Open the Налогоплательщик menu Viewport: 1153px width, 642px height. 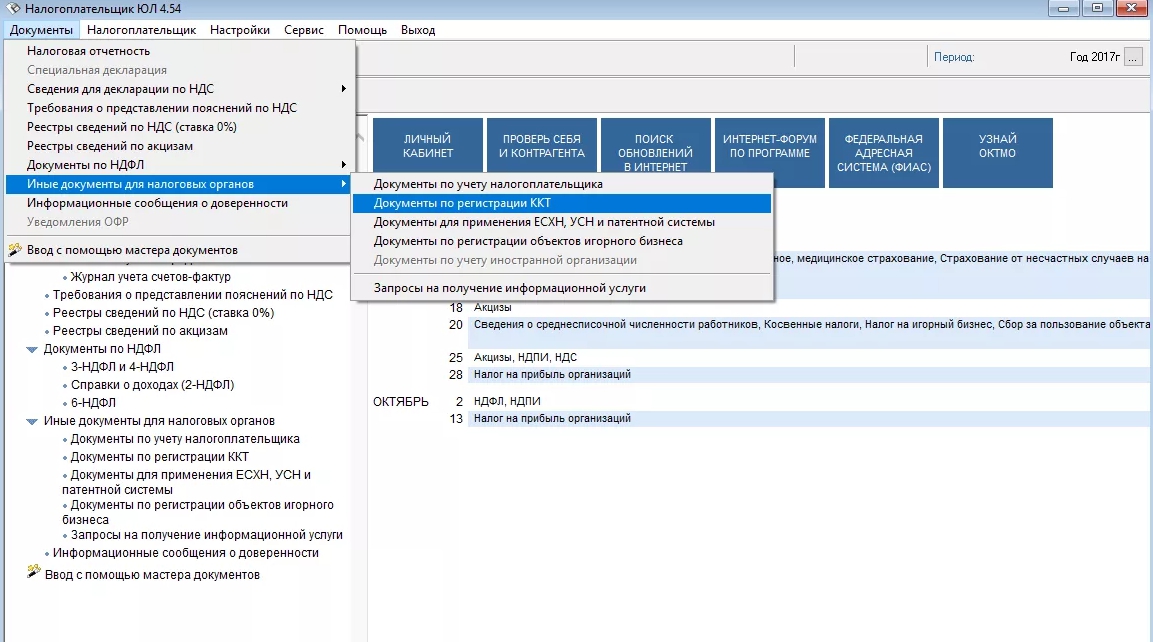(141, 30)
